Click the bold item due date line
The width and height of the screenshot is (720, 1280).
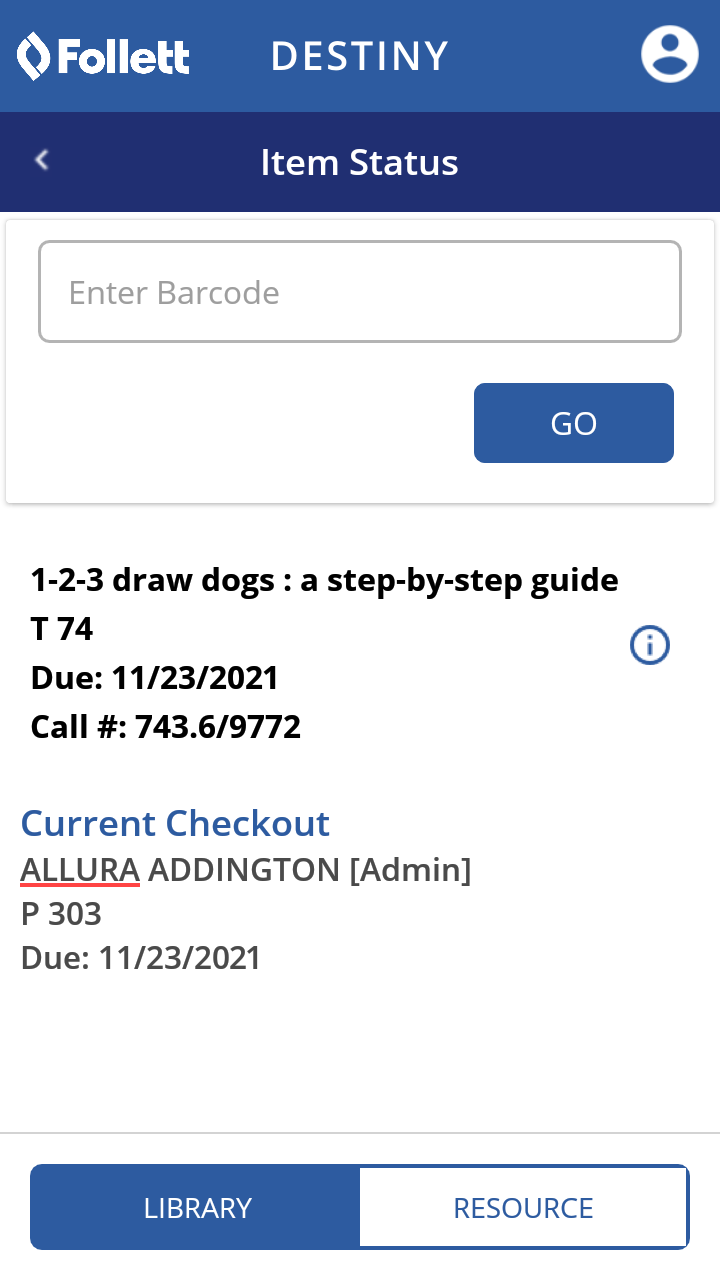click(154, 678)
